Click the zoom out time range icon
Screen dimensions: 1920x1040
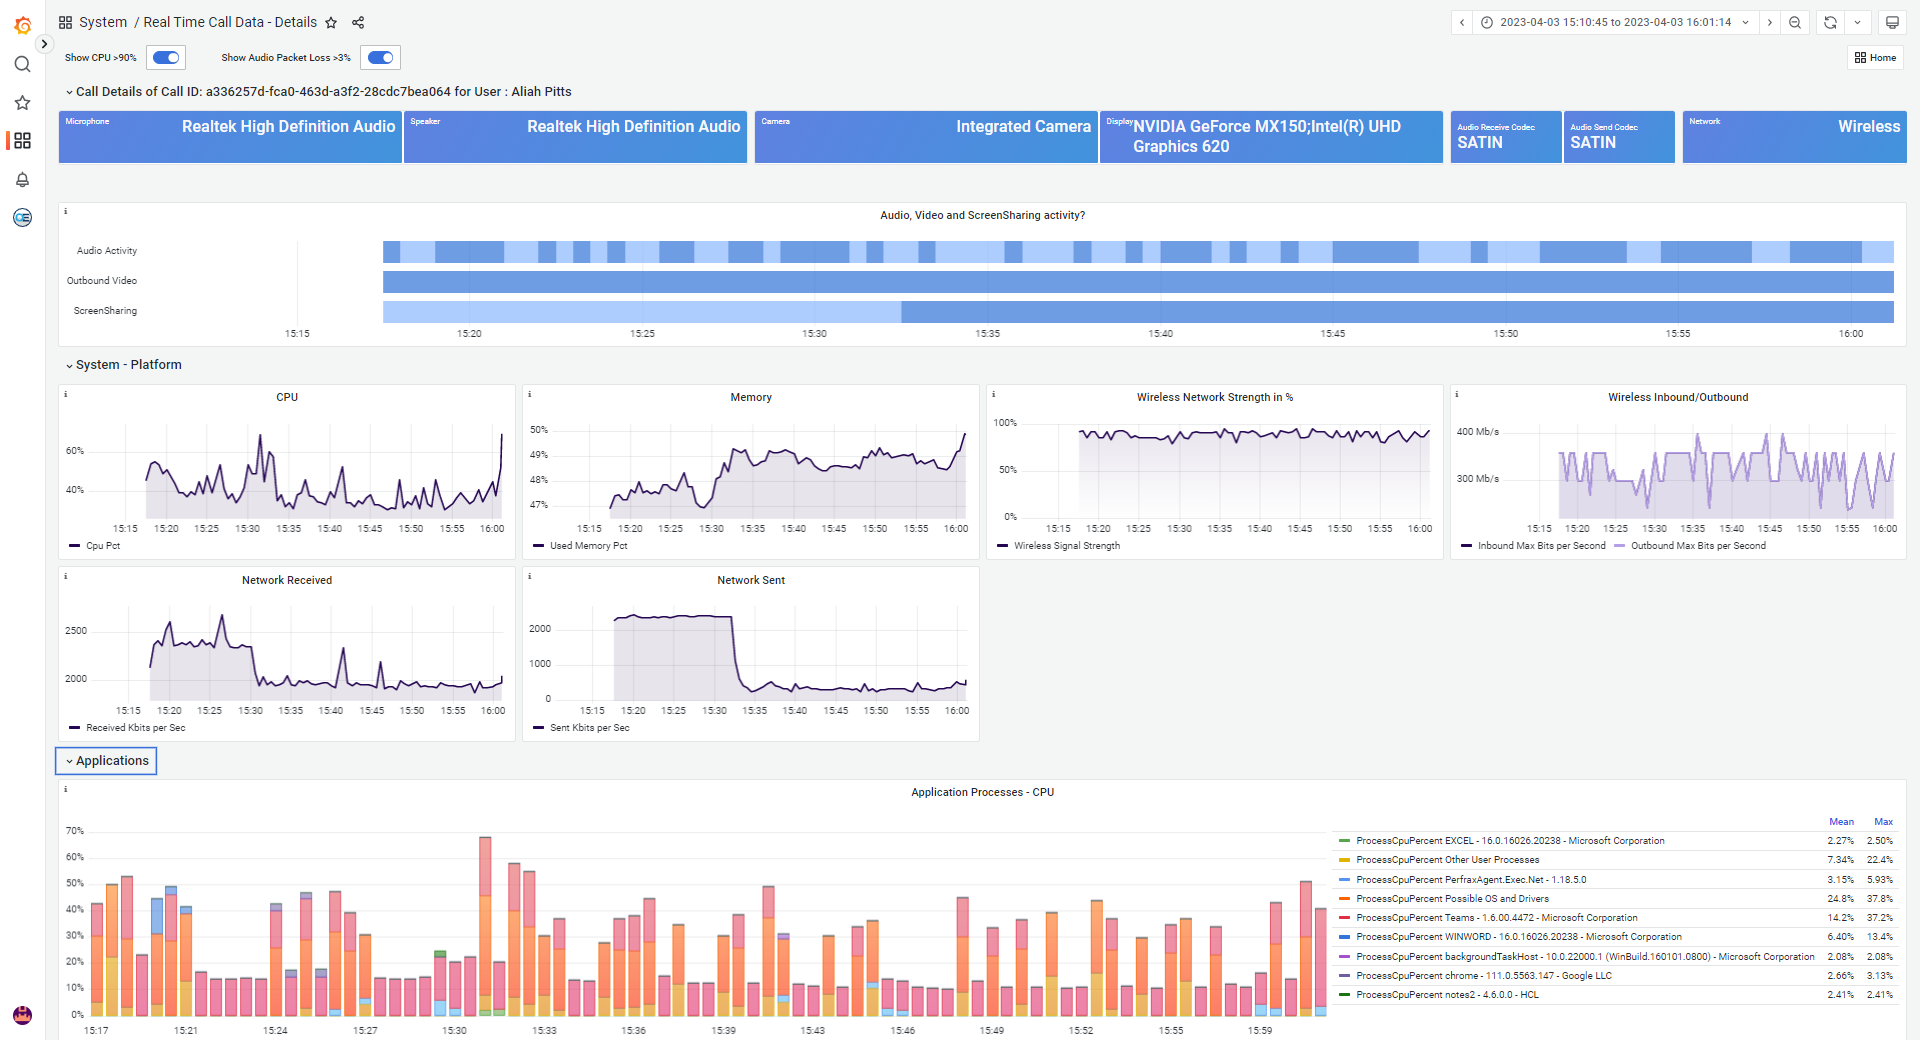coord(1795,22)
